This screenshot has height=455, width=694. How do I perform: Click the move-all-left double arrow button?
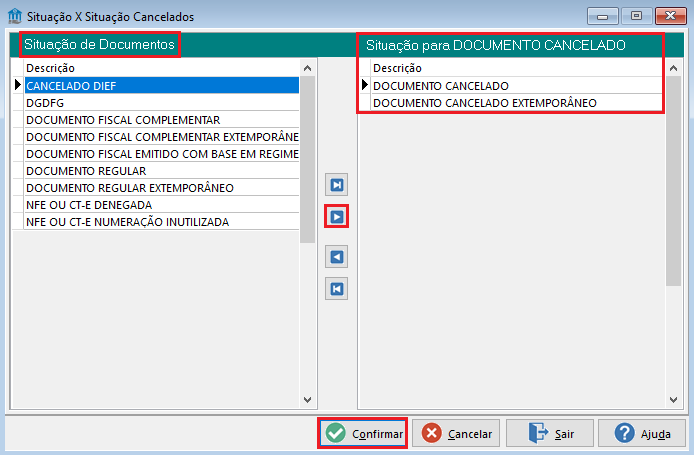[336, 289]
